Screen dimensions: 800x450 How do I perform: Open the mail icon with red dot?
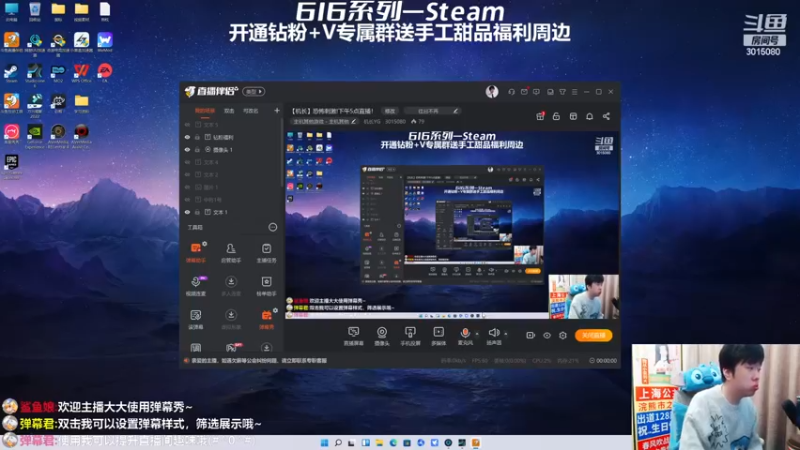524,92
